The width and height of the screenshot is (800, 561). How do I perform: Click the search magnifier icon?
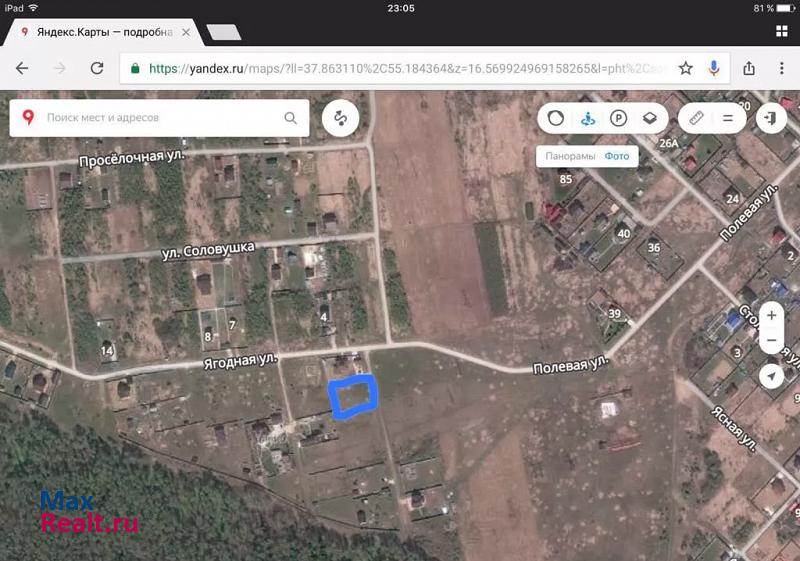click(x=291, y=118)
